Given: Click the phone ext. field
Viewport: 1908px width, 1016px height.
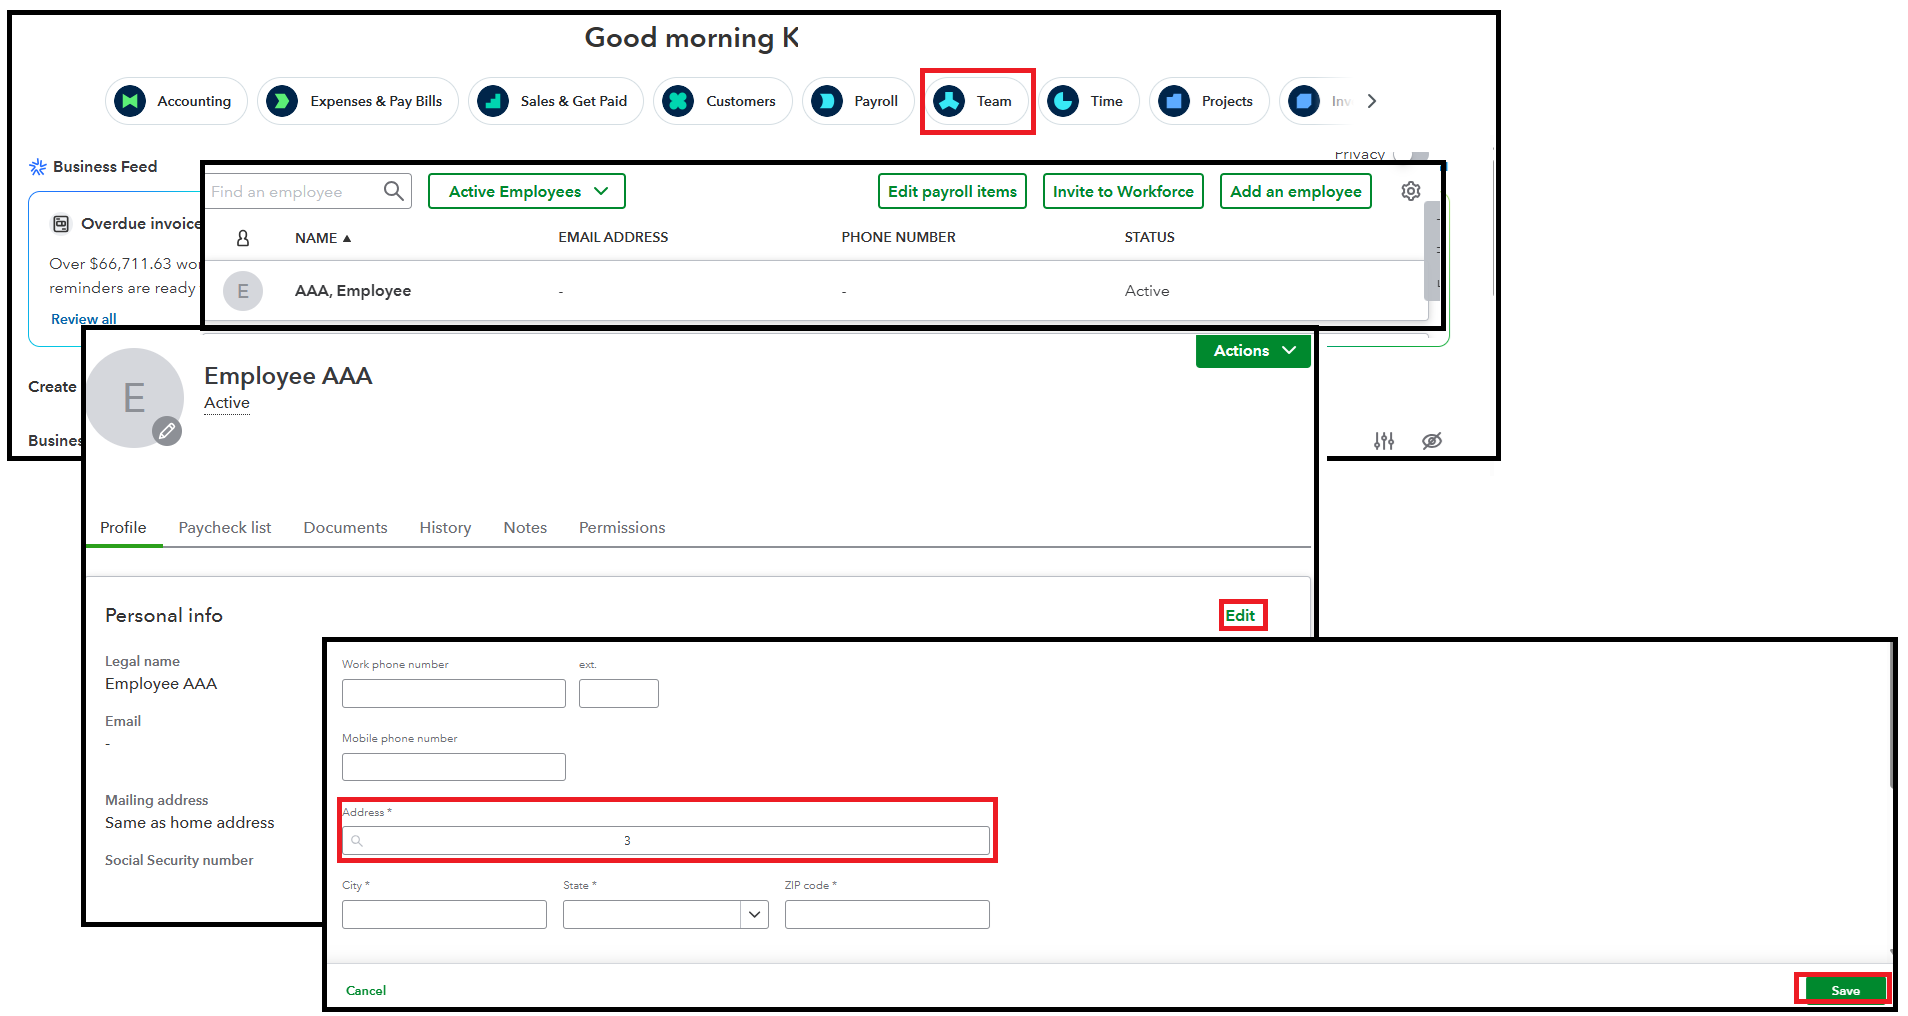Looking at the screenshot, I should tap(619, 693).
